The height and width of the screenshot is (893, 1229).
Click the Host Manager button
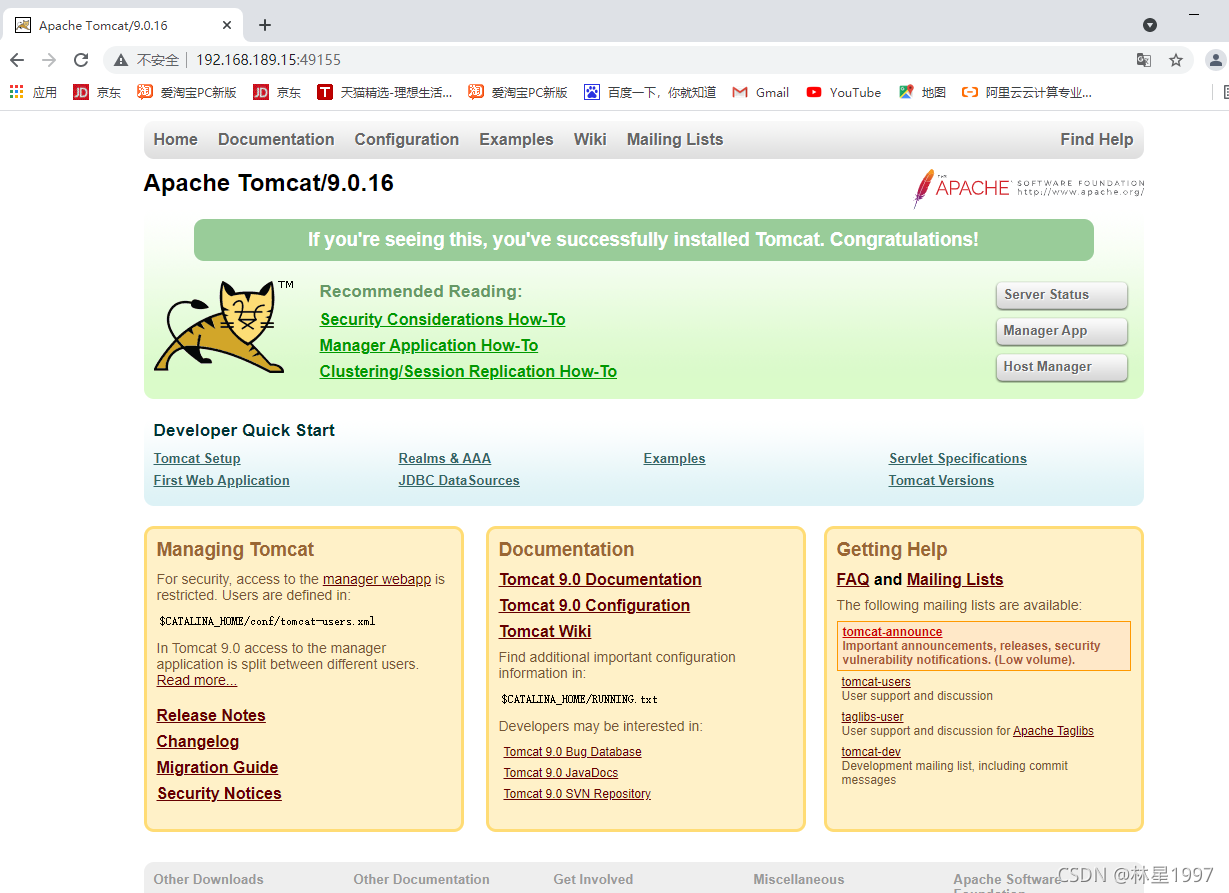(x=1062, y=367)
